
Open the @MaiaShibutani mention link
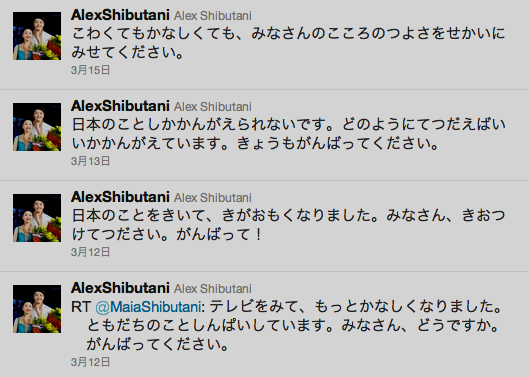[148, 307]
